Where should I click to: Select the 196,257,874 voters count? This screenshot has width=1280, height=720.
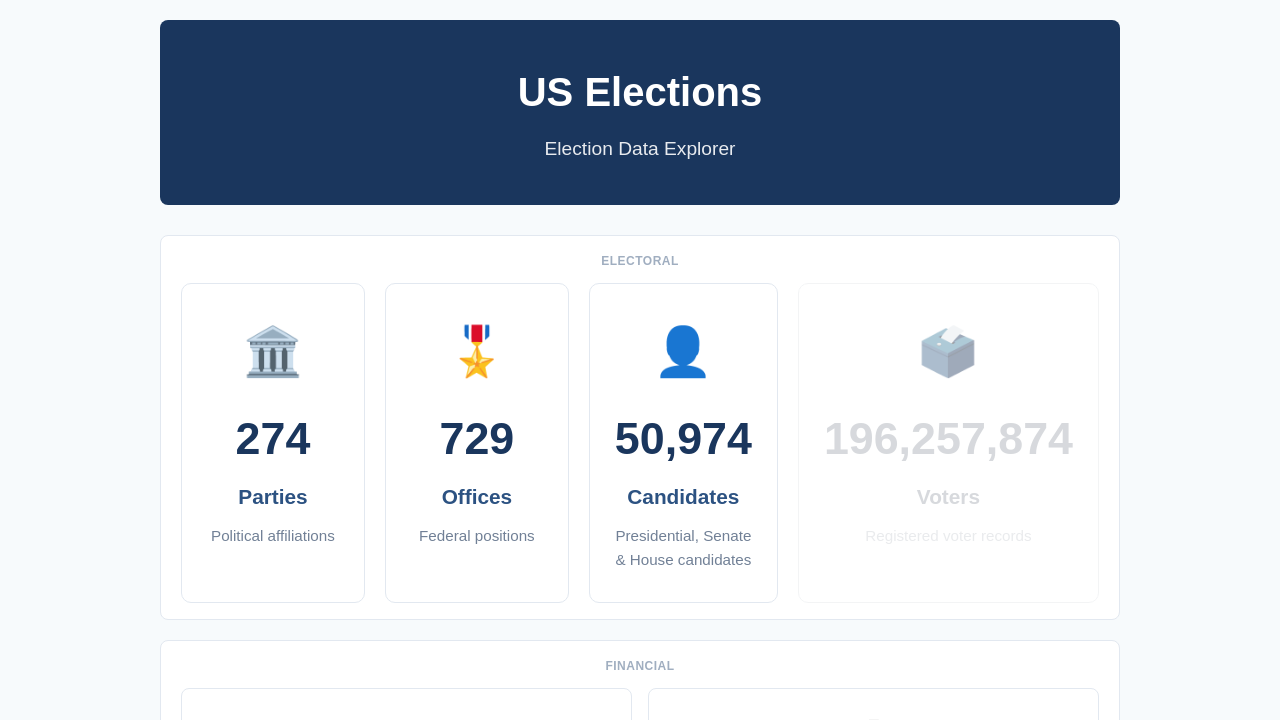pyautogui.click(x=948, y=438)
